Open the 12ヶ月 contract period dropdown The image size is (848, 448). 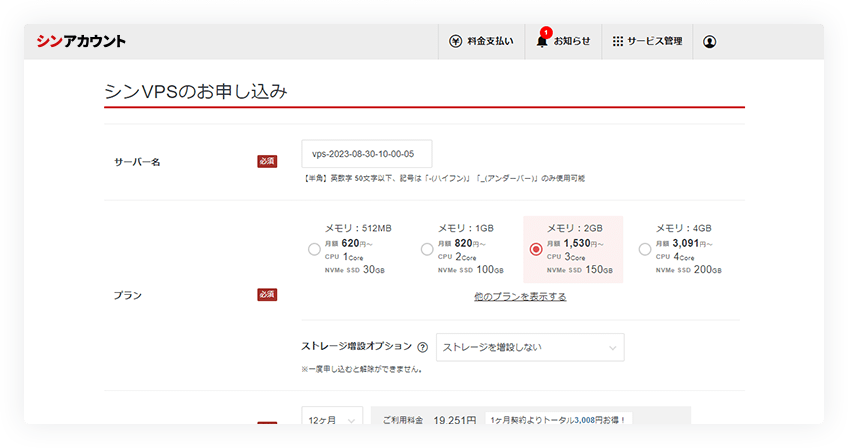(332, 417)
